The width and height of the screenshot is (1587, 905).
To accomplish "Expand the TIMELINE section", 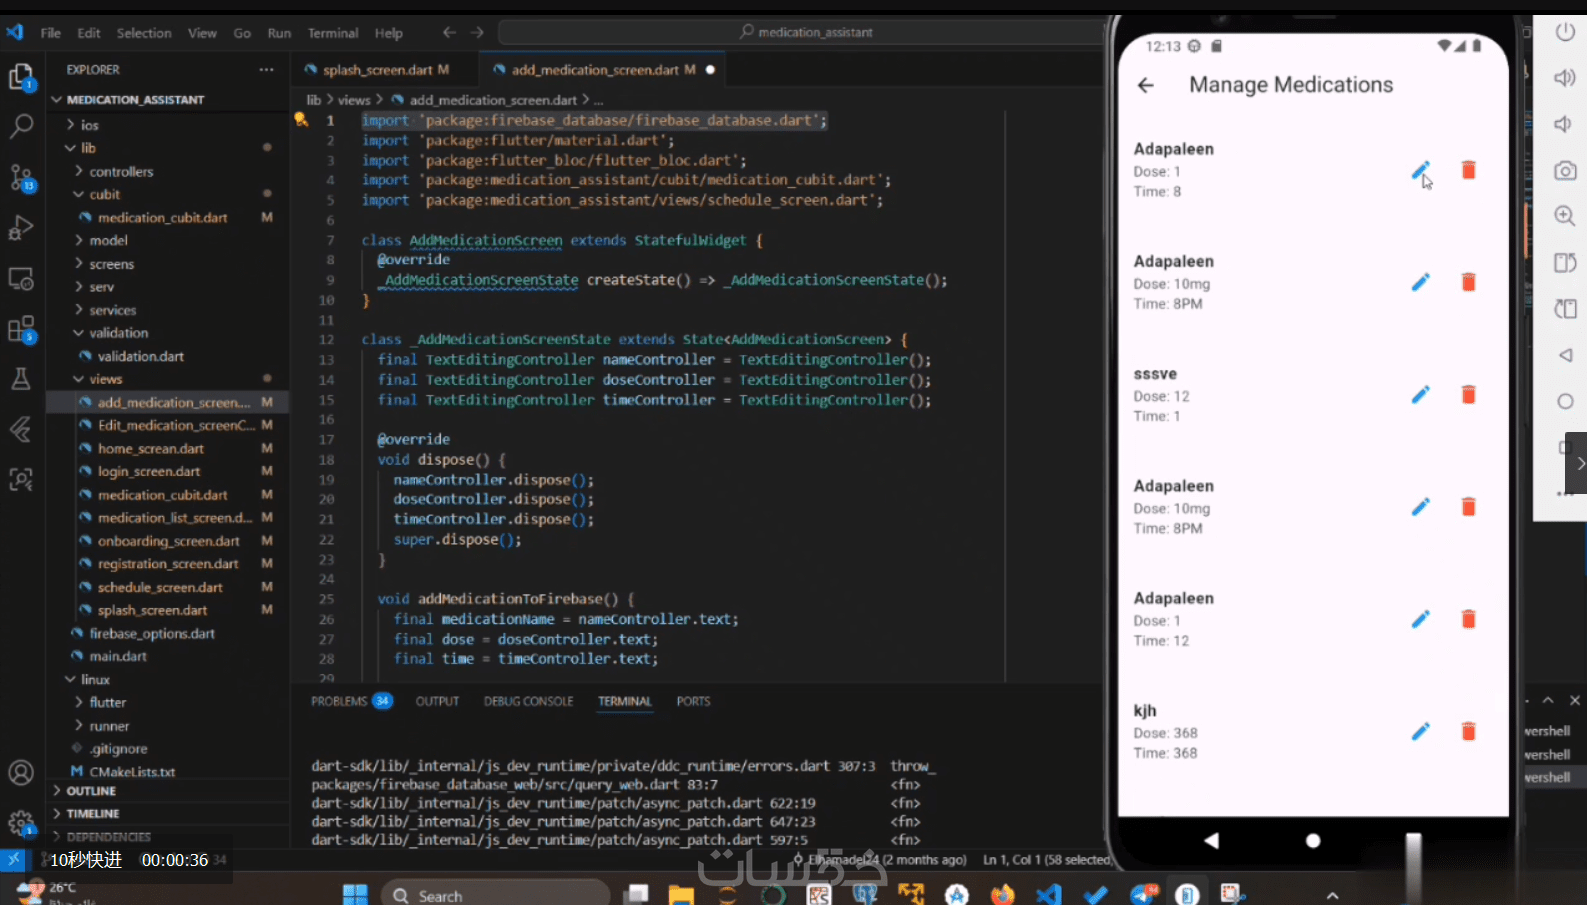I will coord(93,814).
